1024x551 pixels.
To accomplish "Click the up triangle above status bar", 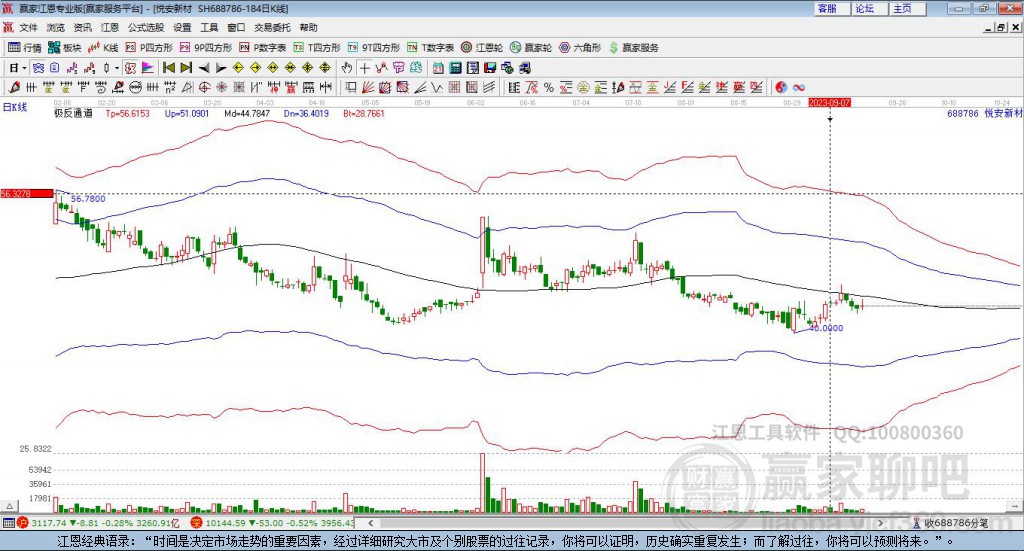I will [x=9, y=506].
